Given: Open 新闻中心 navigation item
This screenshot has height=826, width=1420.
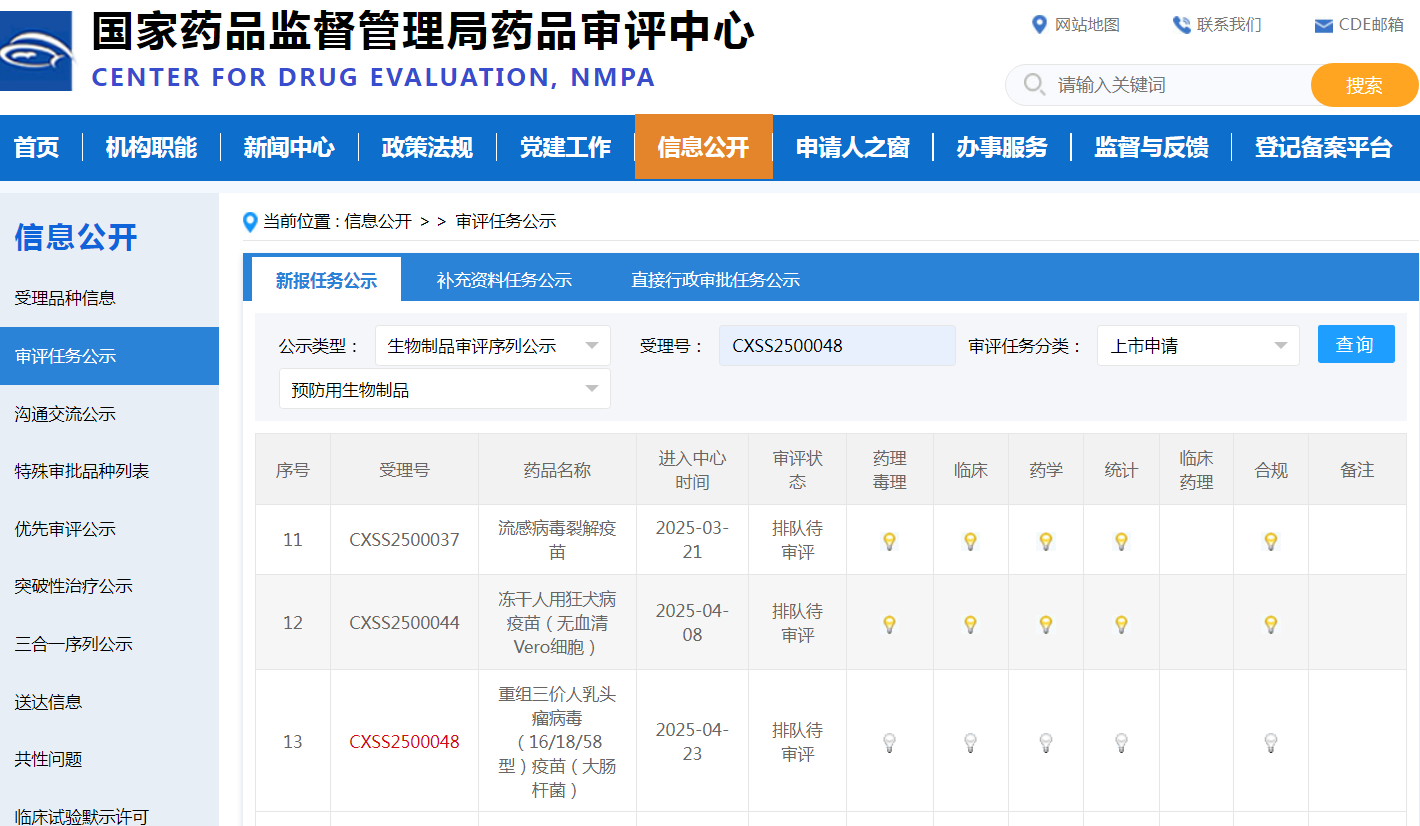Looking at the screenshot, I should pyautogui.click(x=289, y=147).
